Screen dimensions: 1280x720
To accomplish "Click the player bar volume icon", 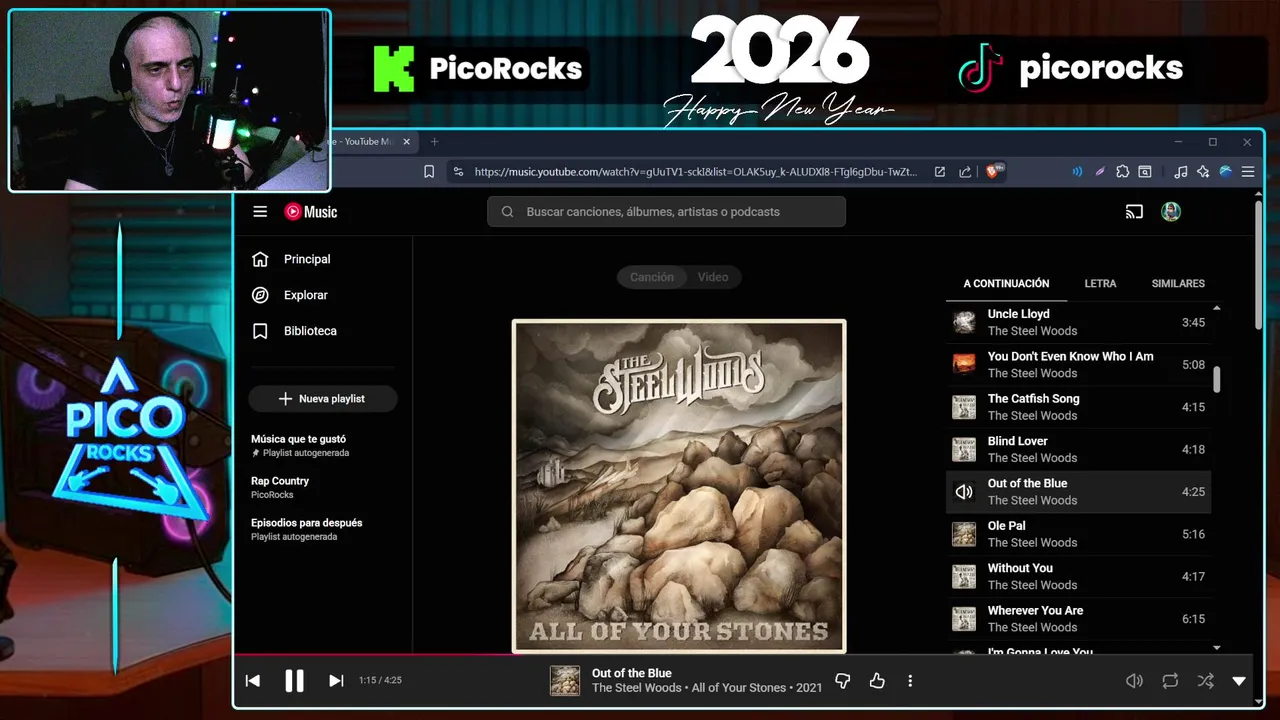I will 1134,681.
